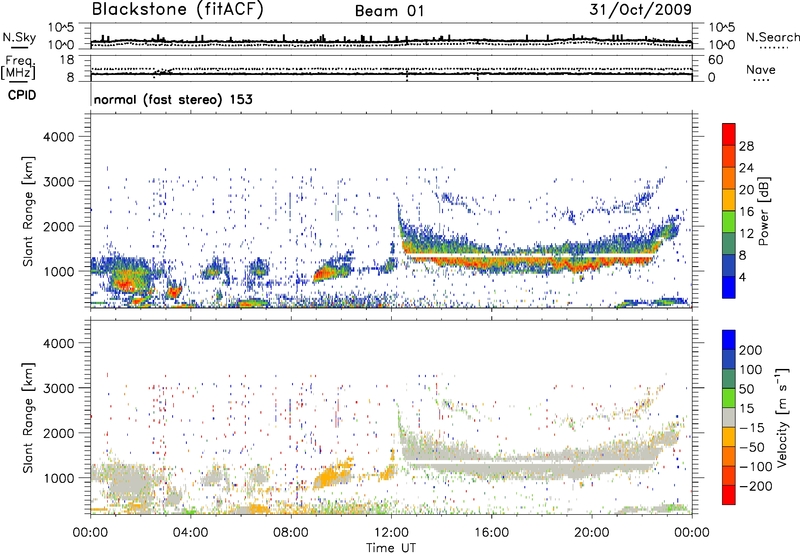The image size is (800, 554).
Task: Click the 'N.Sky' legend label
Action: coord(19,37)
